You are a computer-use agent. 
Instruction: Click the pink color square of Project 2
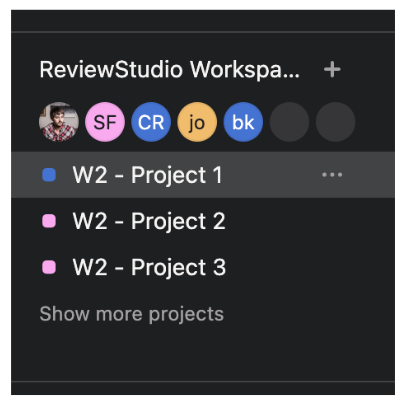(x=49, y=221)
